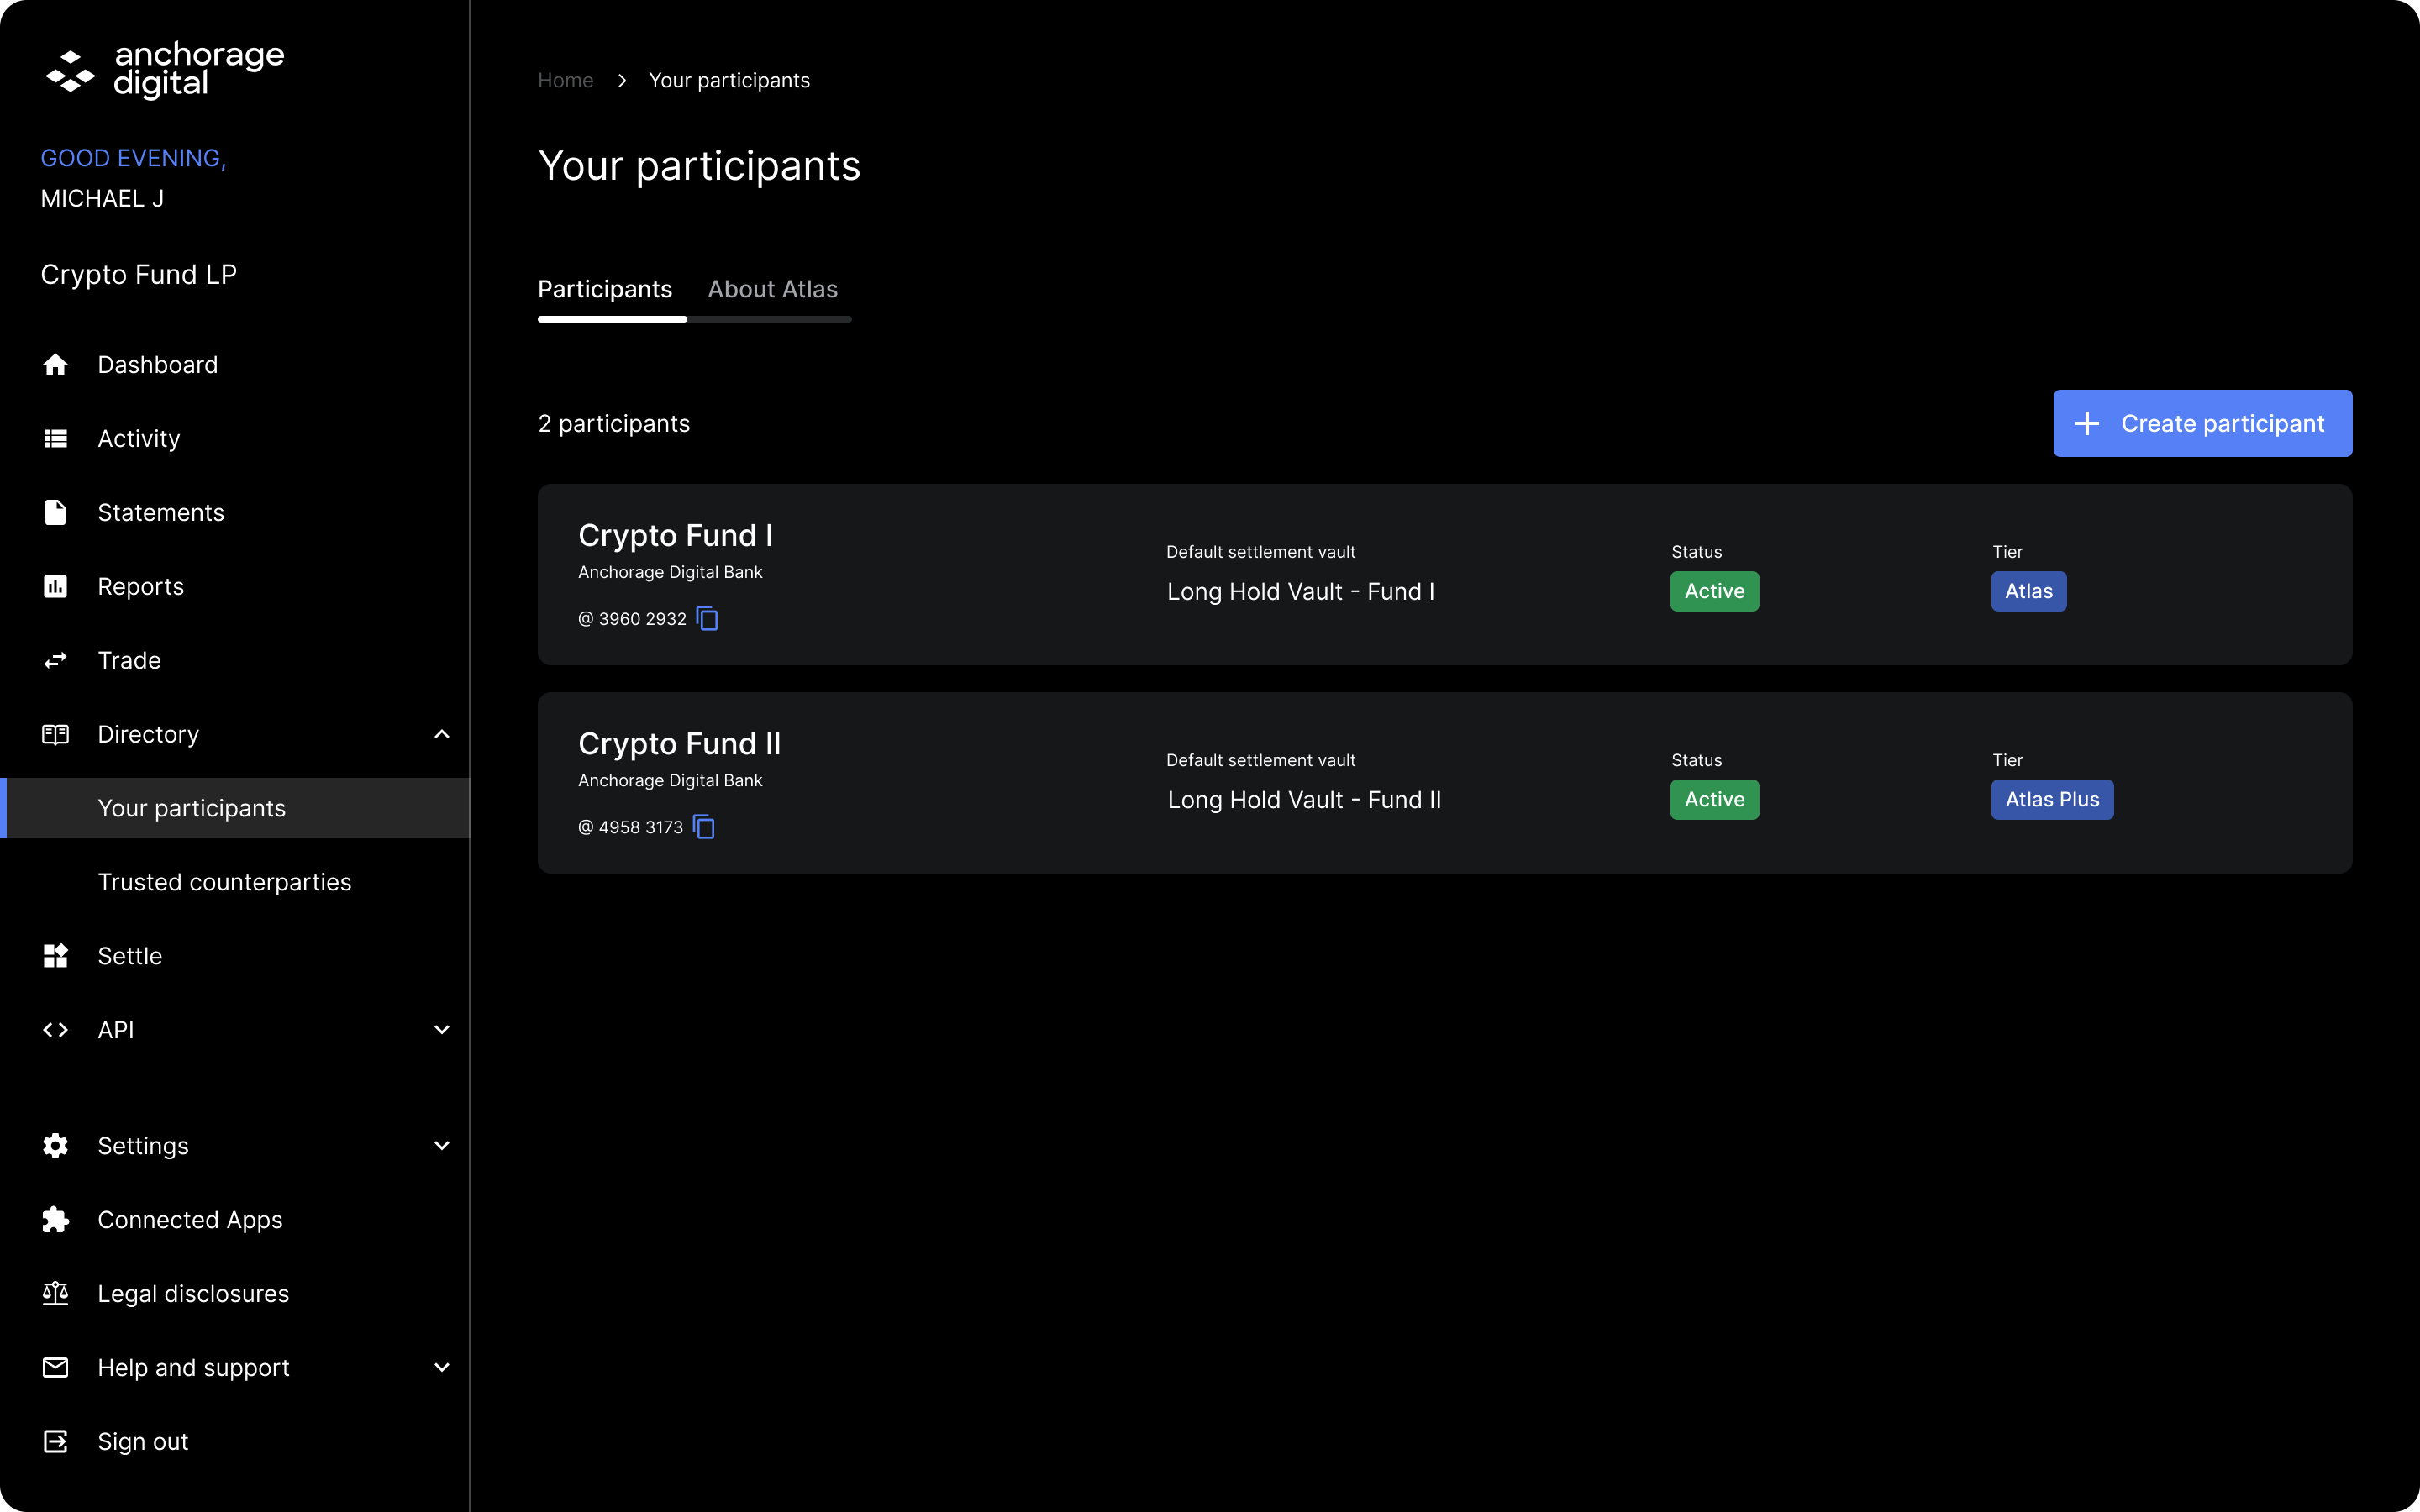Click the Settle icon in sidebar
The image size is (2420, 1512).
point(56,956)
